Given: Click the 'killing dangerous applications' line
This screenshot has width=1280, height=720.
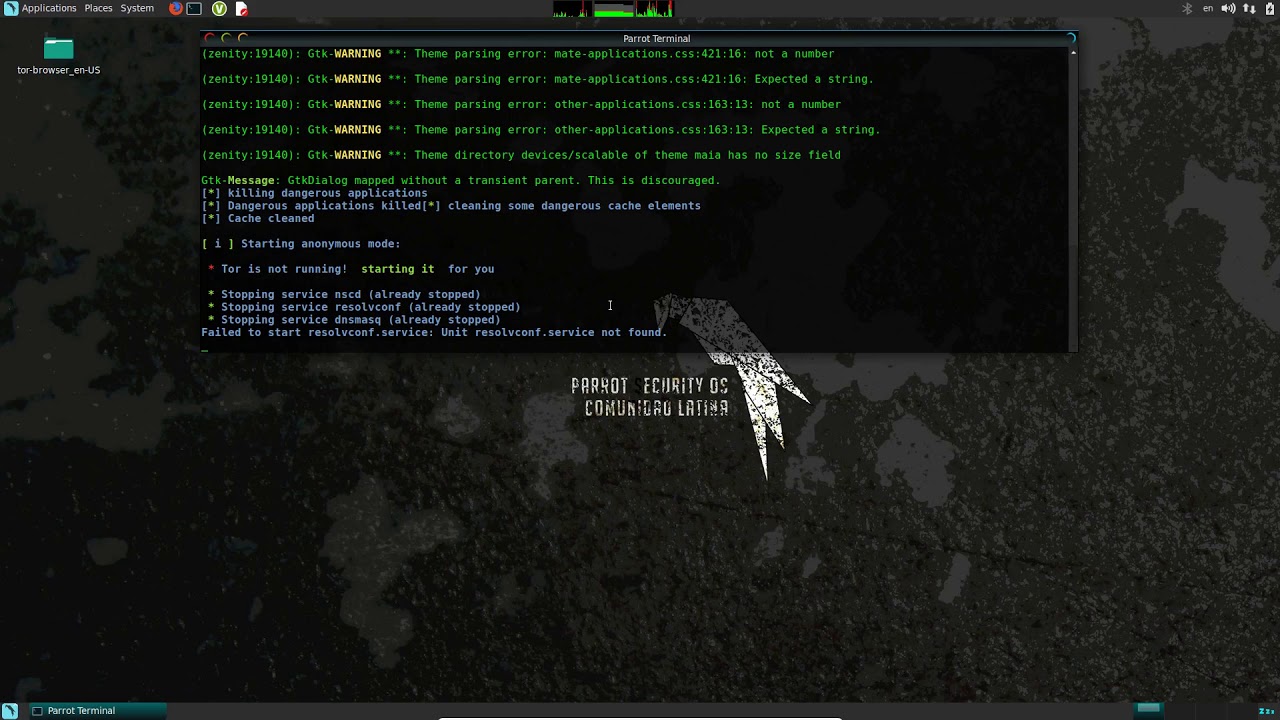Looking at the screenshot, I should pyautogui.click(x=314, y=193).
